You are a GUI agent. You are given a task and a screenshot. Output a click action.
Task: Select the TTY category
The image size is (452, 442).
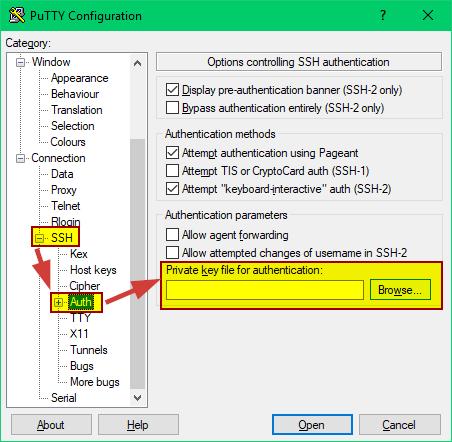80,318
